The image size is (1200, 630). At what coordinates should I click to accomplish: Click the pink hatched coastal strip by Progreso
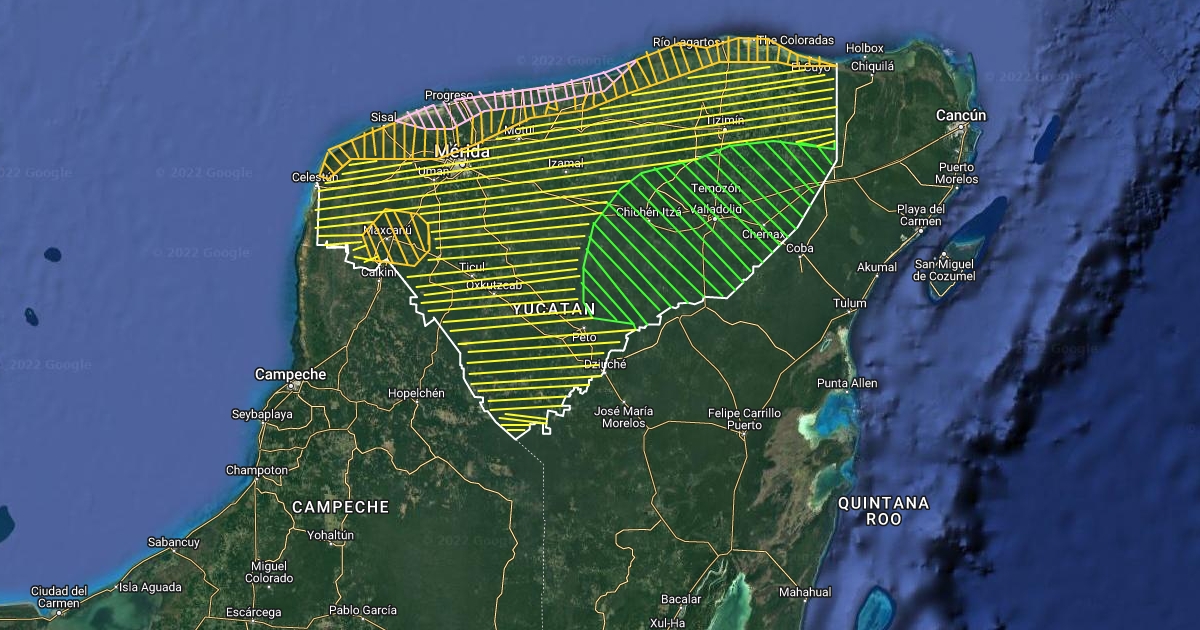click(x=520, y=96)
